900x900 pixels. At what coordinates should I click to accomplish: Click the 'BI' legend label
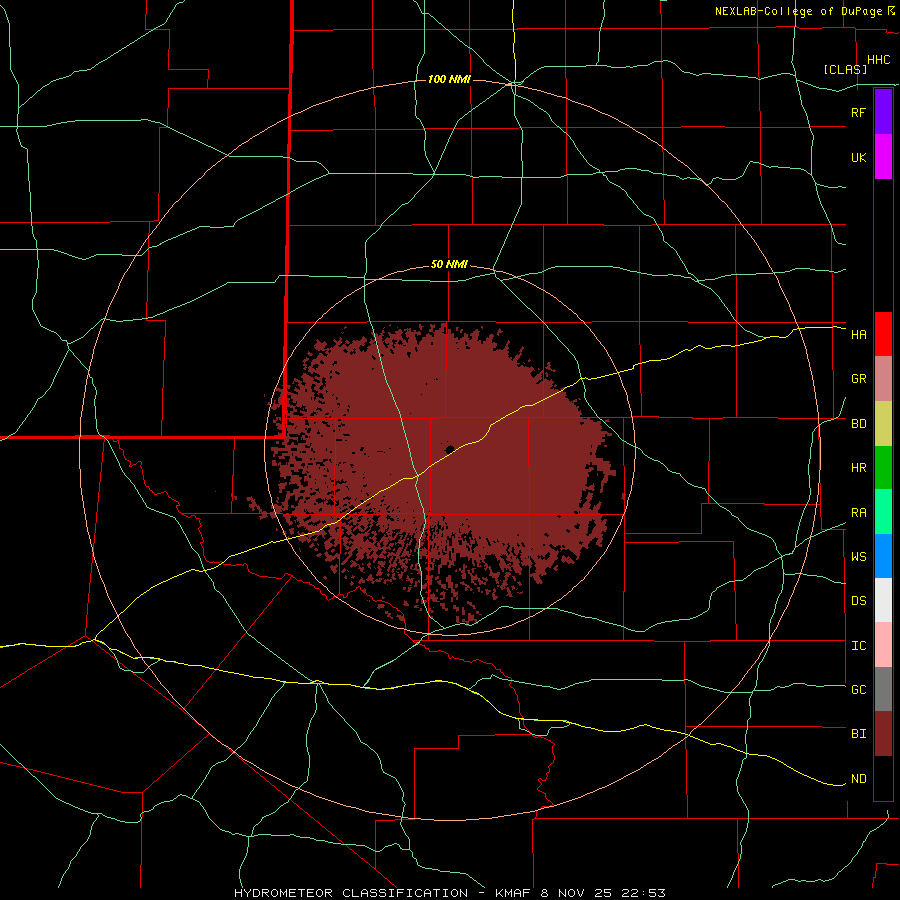click(859, 734)
